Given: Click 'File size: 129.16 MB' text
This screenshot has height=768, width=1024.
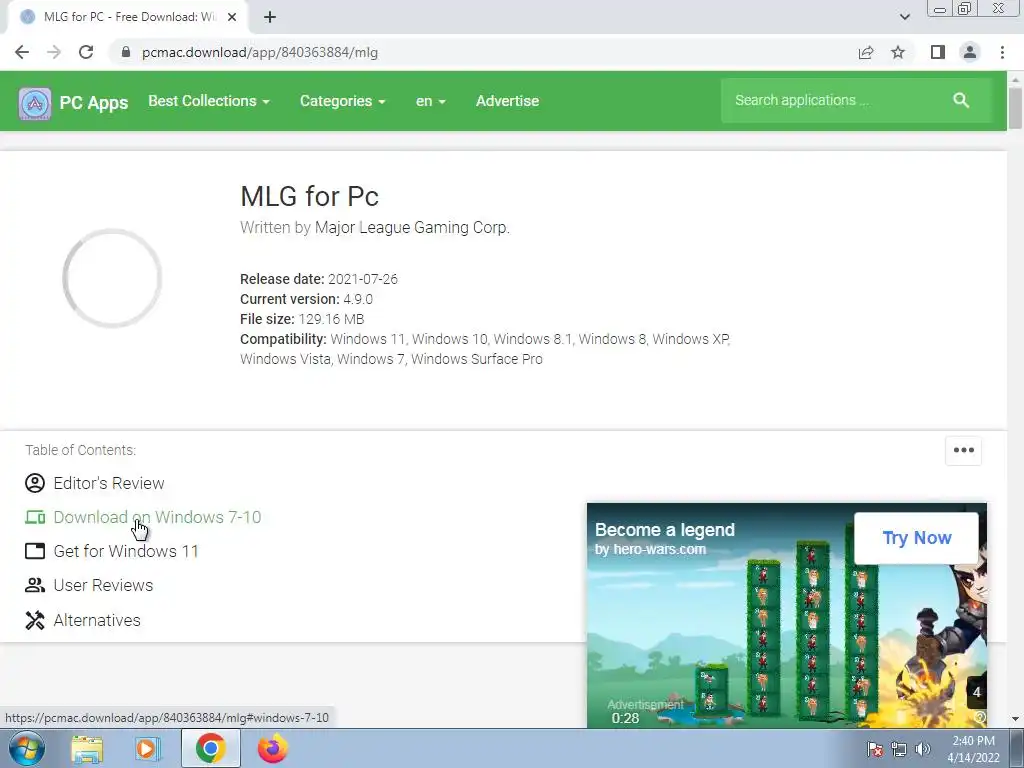Looking at the screenshot, I should tap(302, 319).
